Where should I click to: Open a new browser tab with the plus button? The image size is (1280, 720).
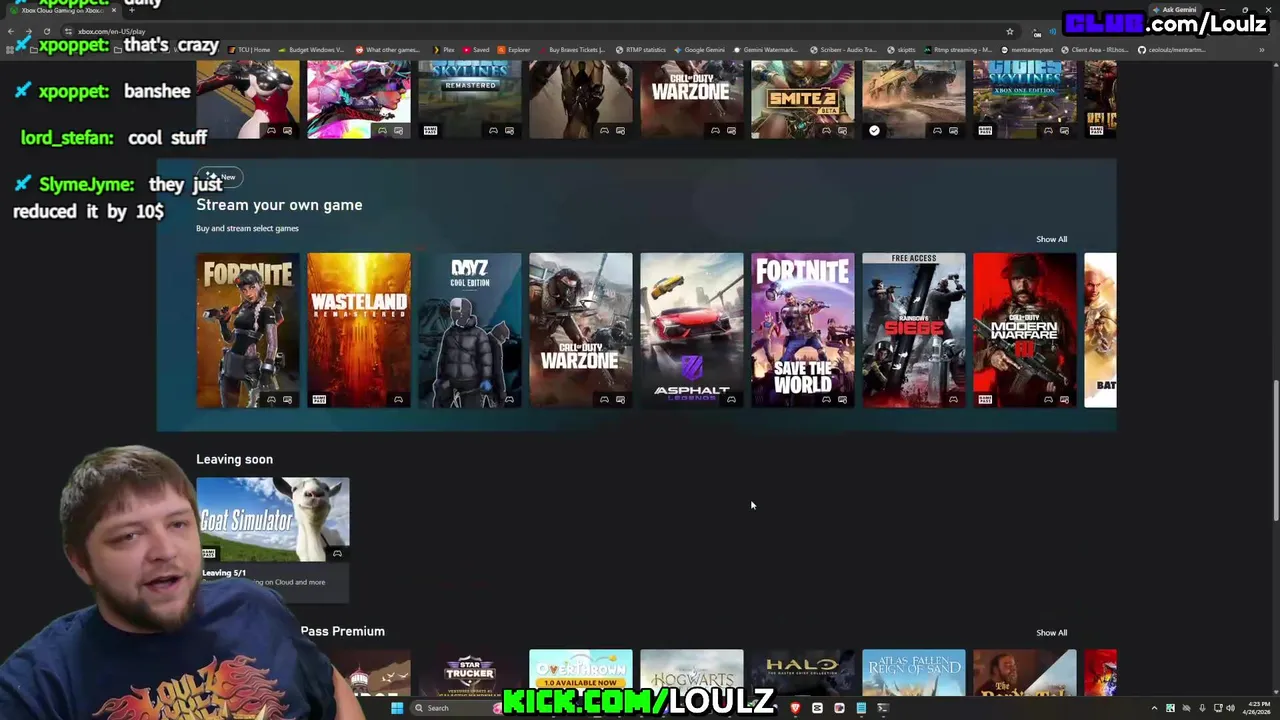click(x=131, y=10)
